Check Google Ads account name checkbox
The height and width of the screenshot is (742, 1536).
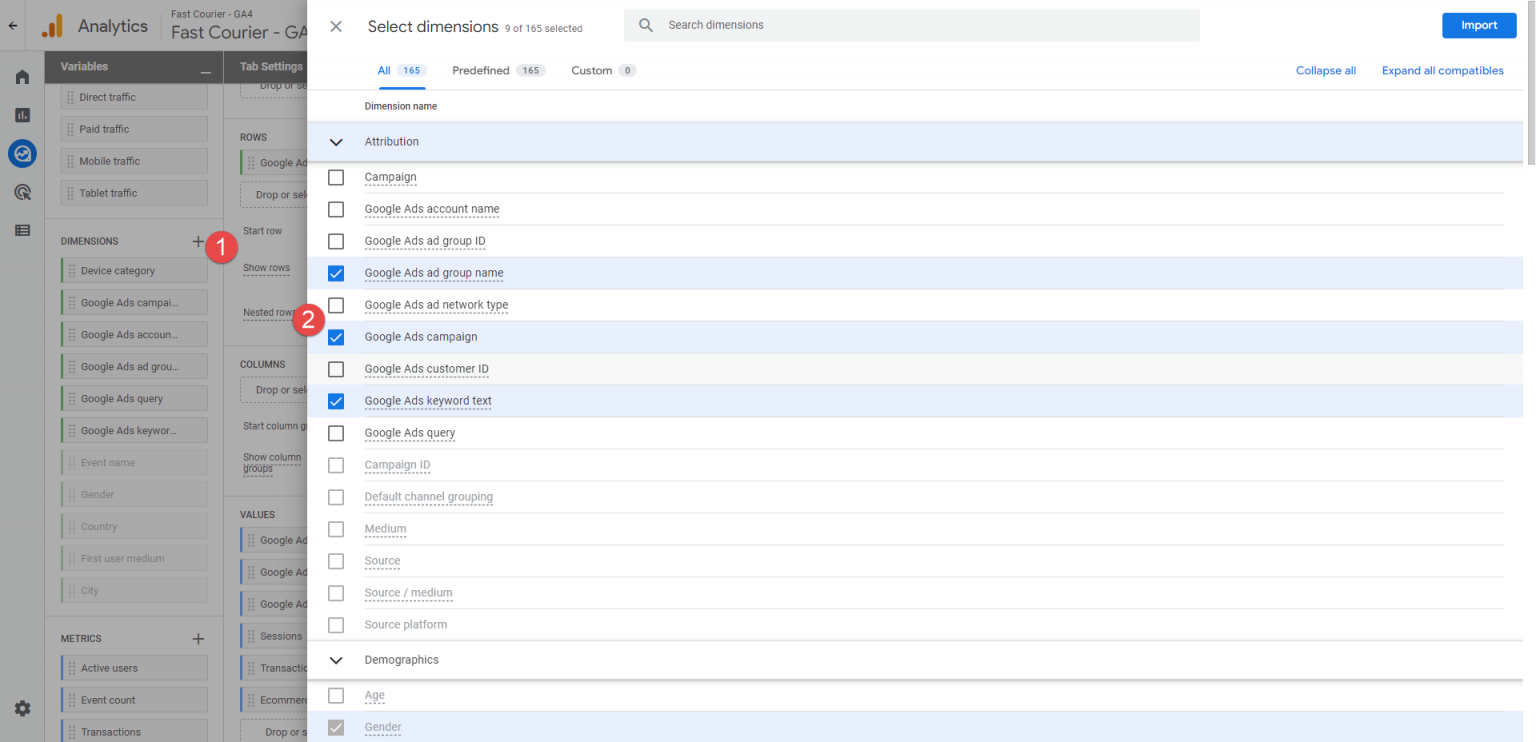pos(336,209)
